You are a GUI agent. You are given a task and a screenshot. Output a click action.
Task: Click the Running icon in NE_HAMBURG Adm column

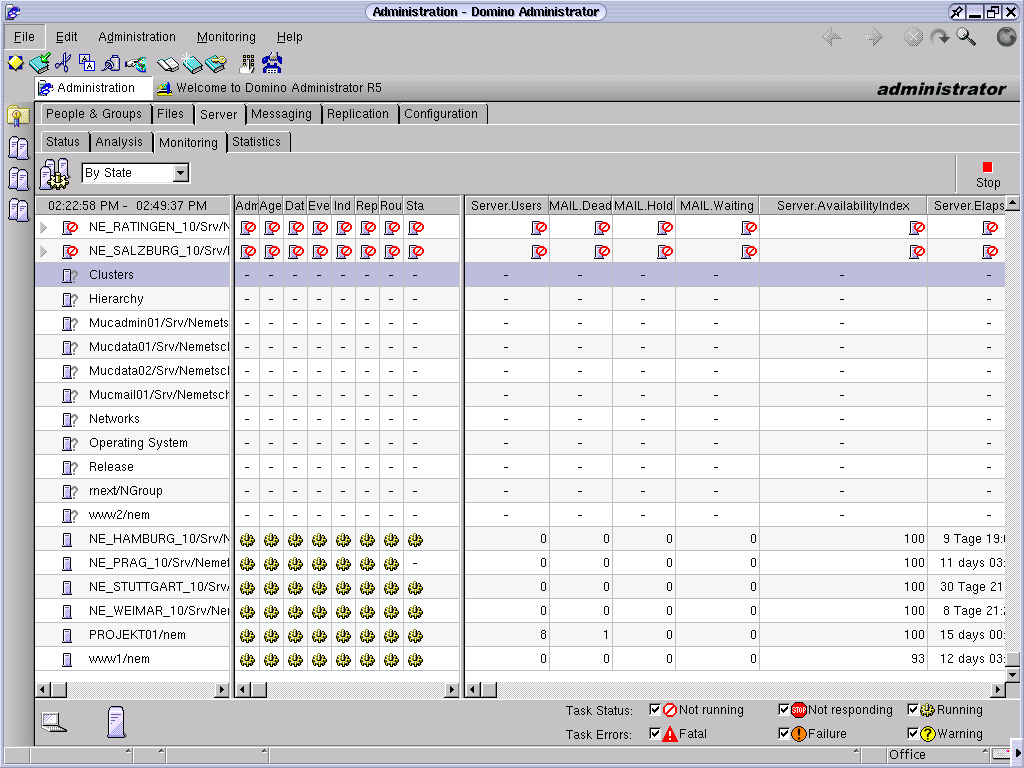[x=247, y=540]
